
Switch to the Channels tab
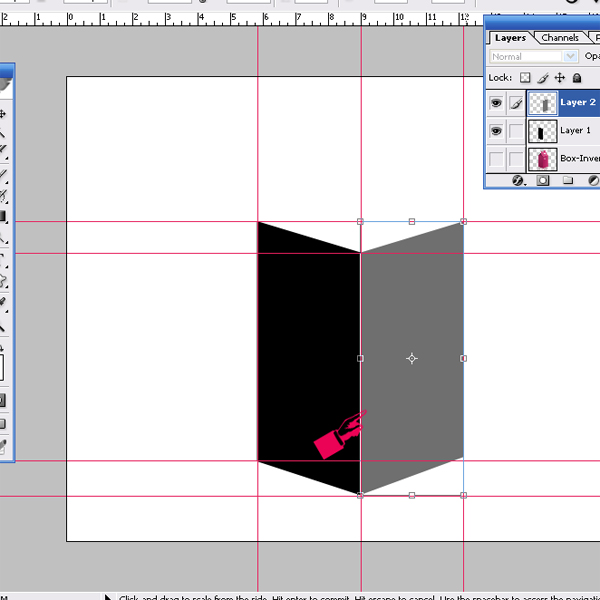coord(560,38)
